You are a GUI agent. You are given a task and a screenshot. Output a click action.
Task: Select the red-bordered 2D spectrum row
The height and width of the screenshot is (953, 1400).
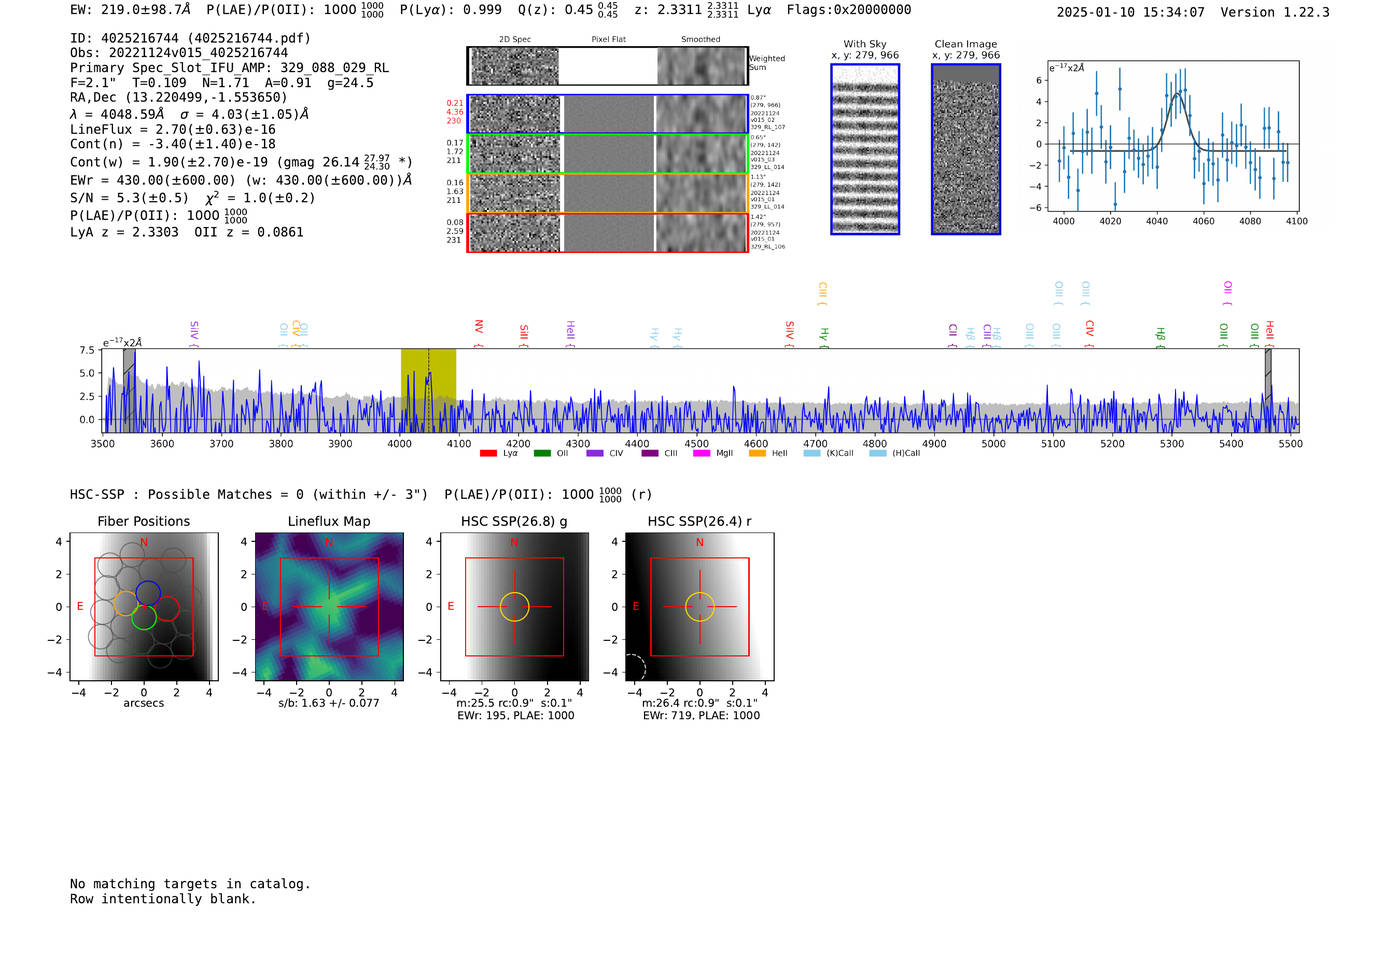click(607, 233)
